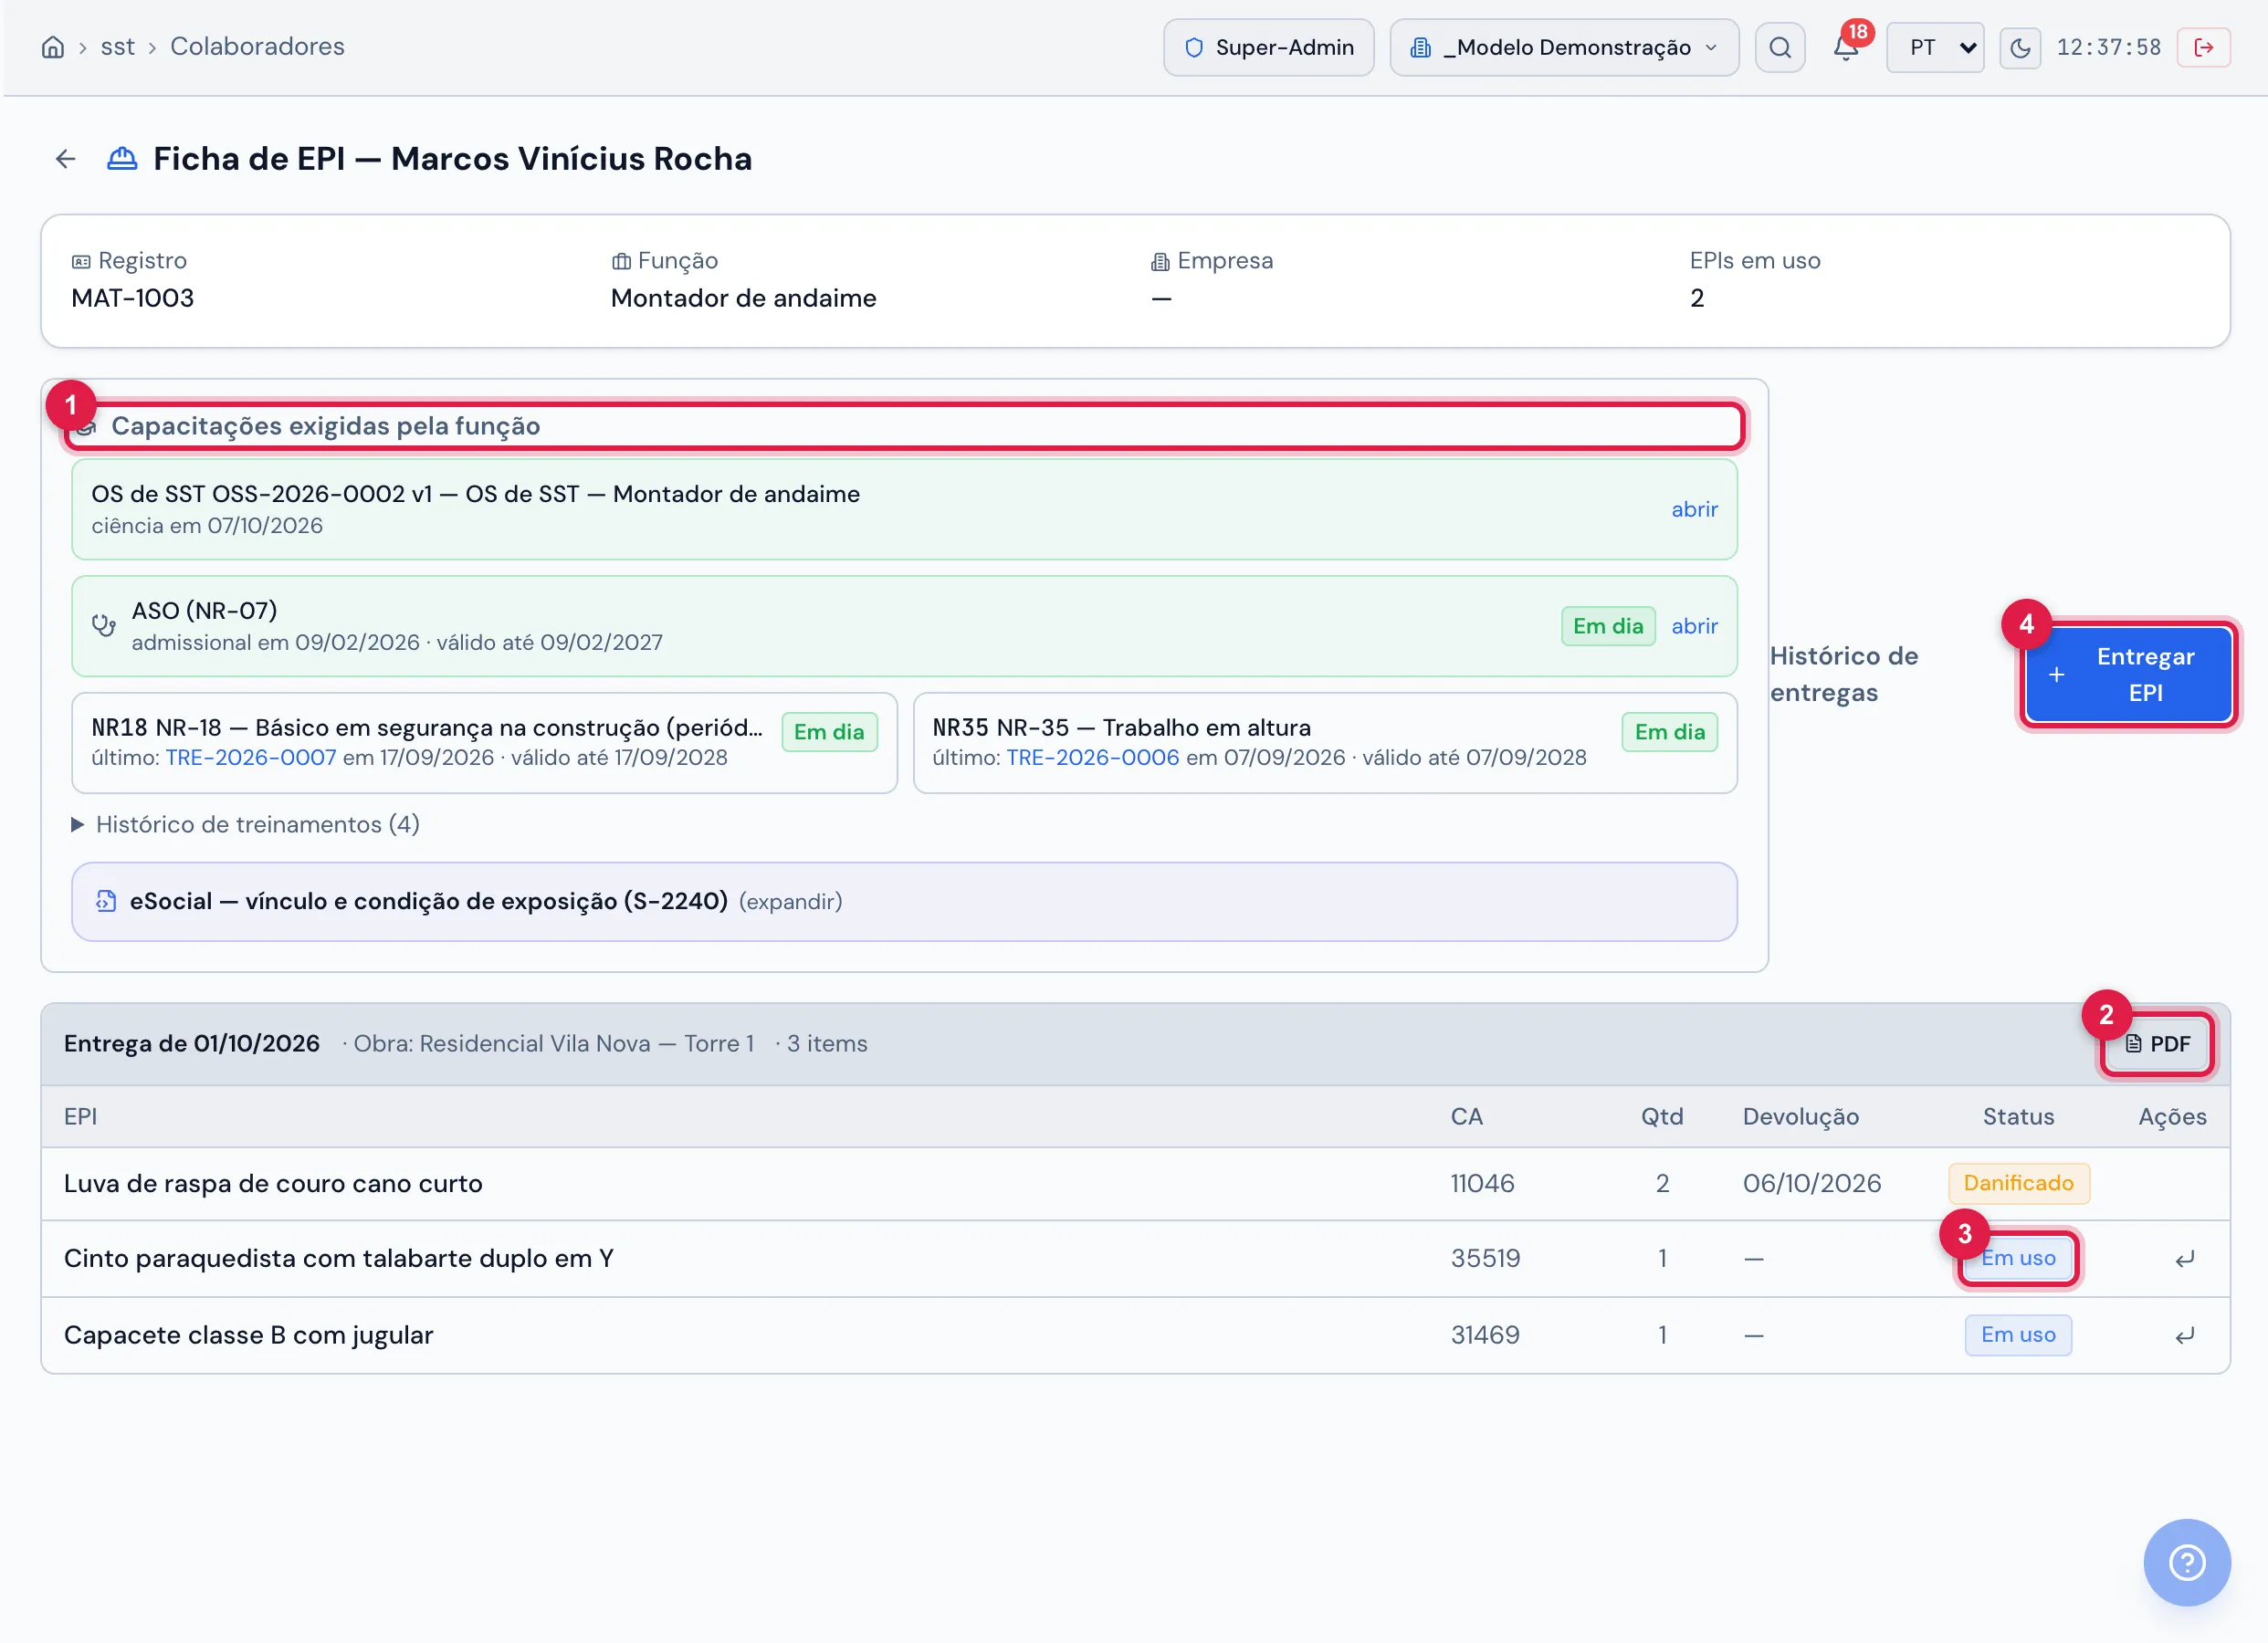The width and height of the screenshot is (2268, 1643).
Task: Click the helmet icon beside Ficha de EPI title
Action: pyautogui.click(x=122, y=159)
